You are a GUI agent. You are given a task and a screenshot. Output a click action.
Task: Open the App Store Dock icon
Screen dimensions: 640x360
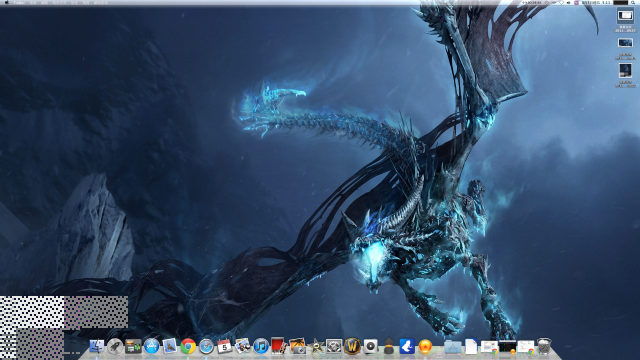click(151, 347)
